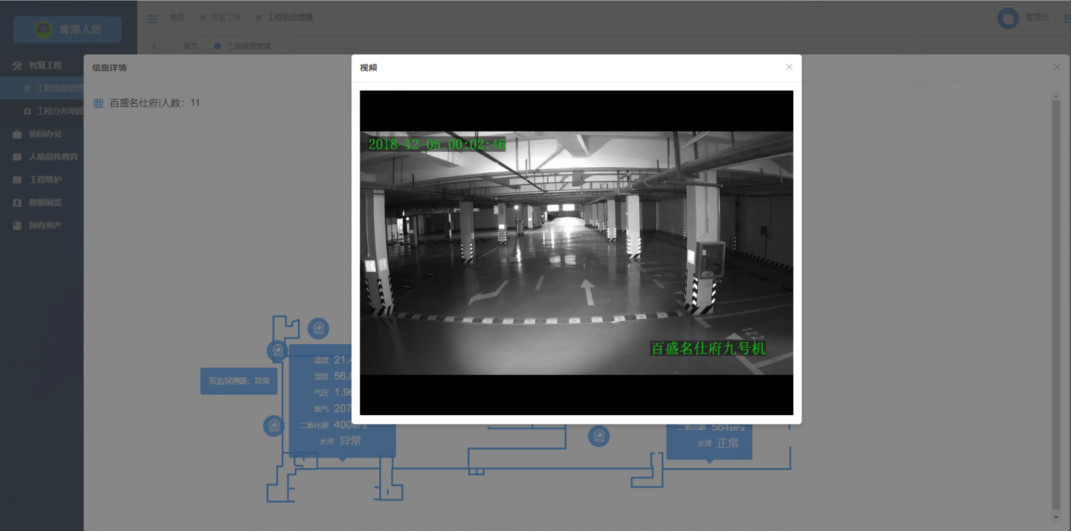Image resolution: width=1072 pixels, height=532 pixels.
Task: Expand the 国有资产 sidebar menu
Action: coord(45,226)
